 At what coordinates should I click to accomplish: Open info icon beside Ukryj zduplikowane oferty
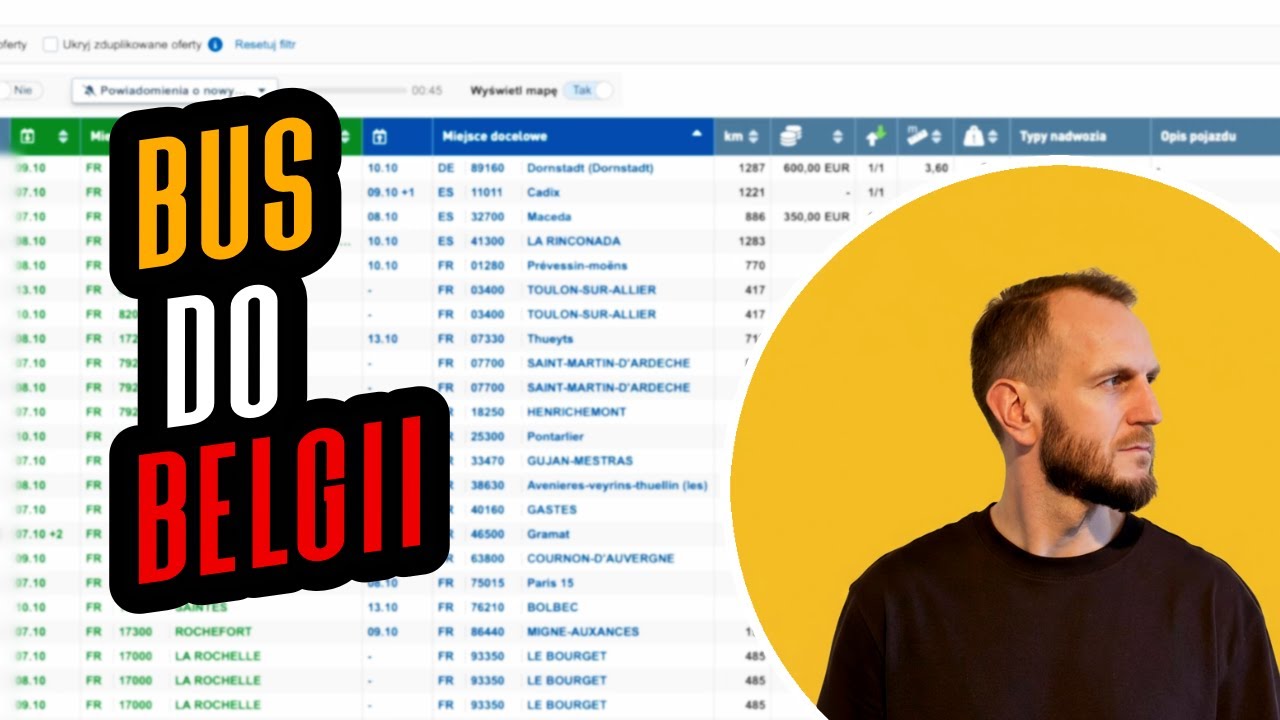coord(215,45)
